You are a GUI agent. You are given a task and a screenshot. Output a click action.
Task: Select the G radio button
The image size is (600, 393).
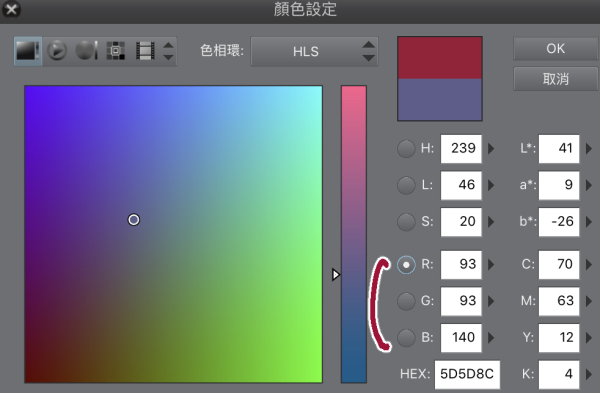(x=406, y=301)
